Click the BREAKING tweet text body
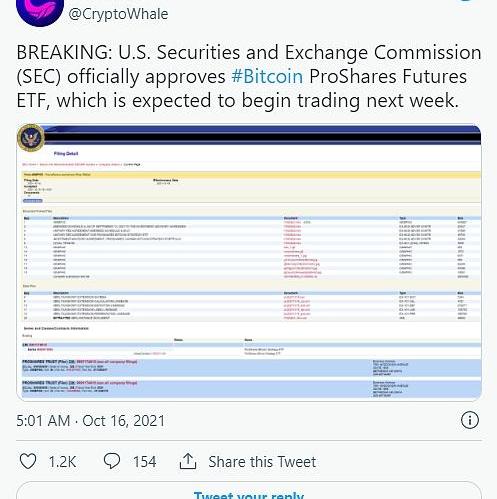The image size is (497, 499). [249, 76]
